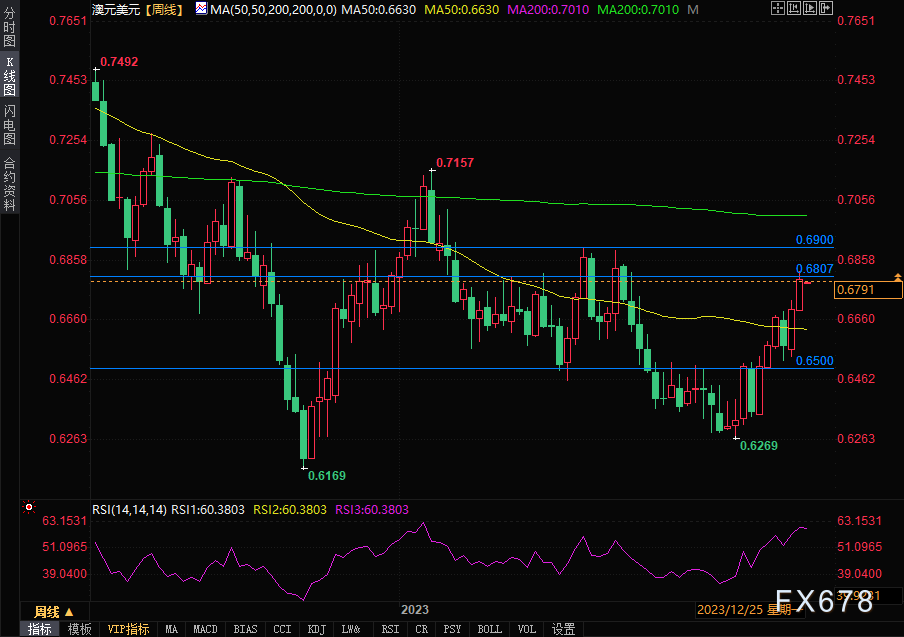Click the red sun marker beside RSI panel

tap(28, 509)
